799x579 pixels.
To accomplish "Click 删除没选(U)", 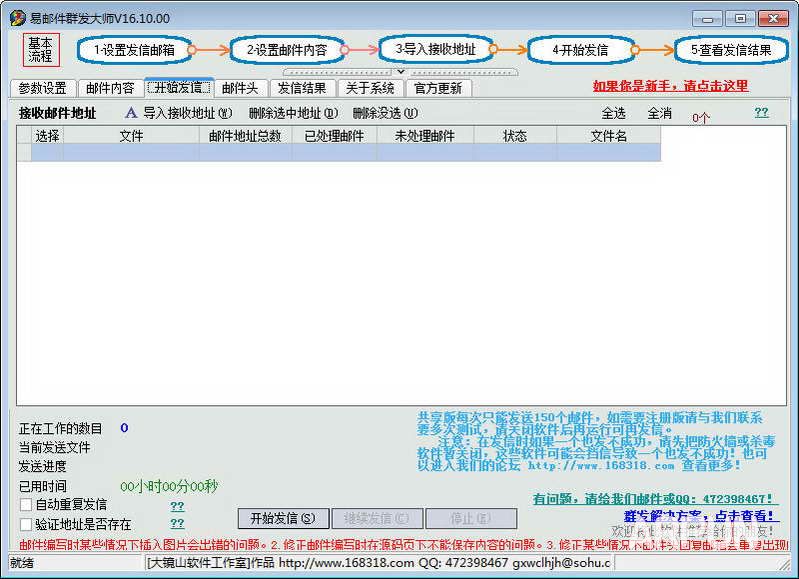I will click(385, 113).
